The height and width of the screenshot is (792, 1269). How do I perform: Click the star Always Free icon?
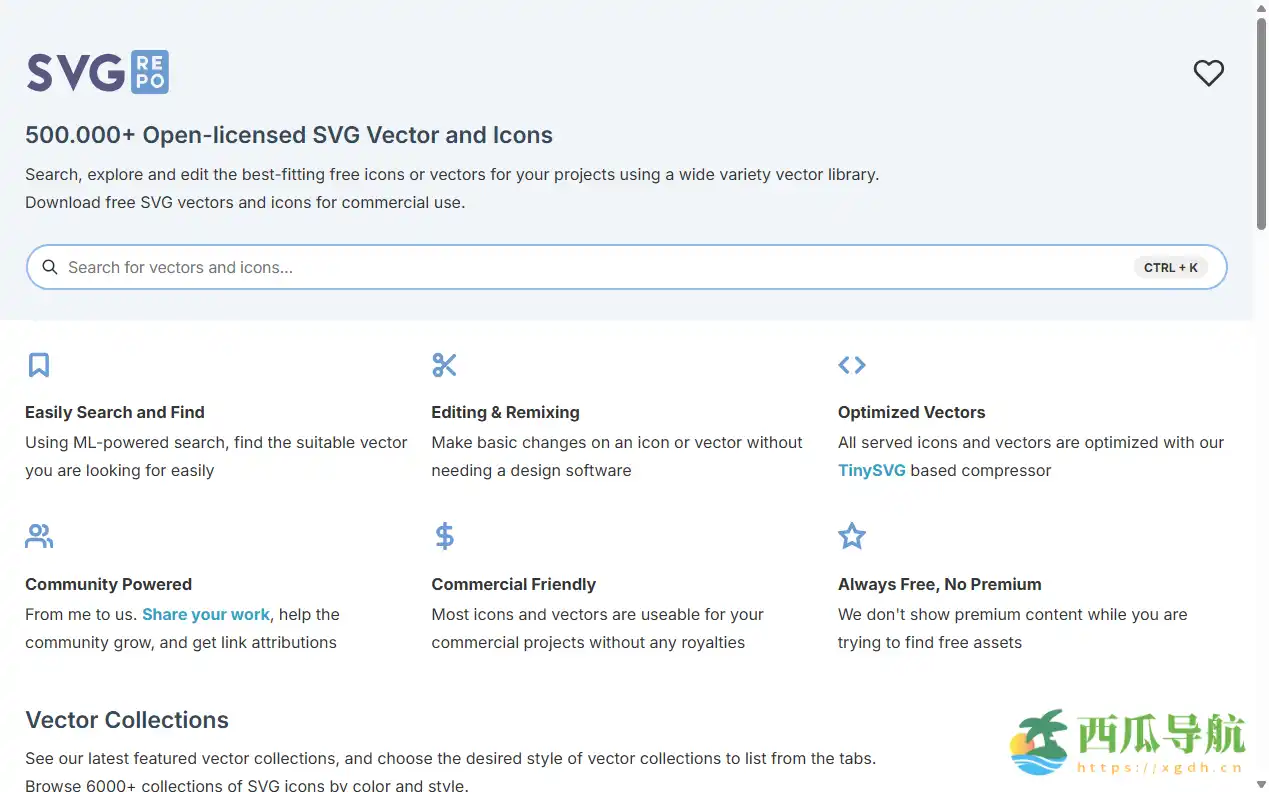851,537
